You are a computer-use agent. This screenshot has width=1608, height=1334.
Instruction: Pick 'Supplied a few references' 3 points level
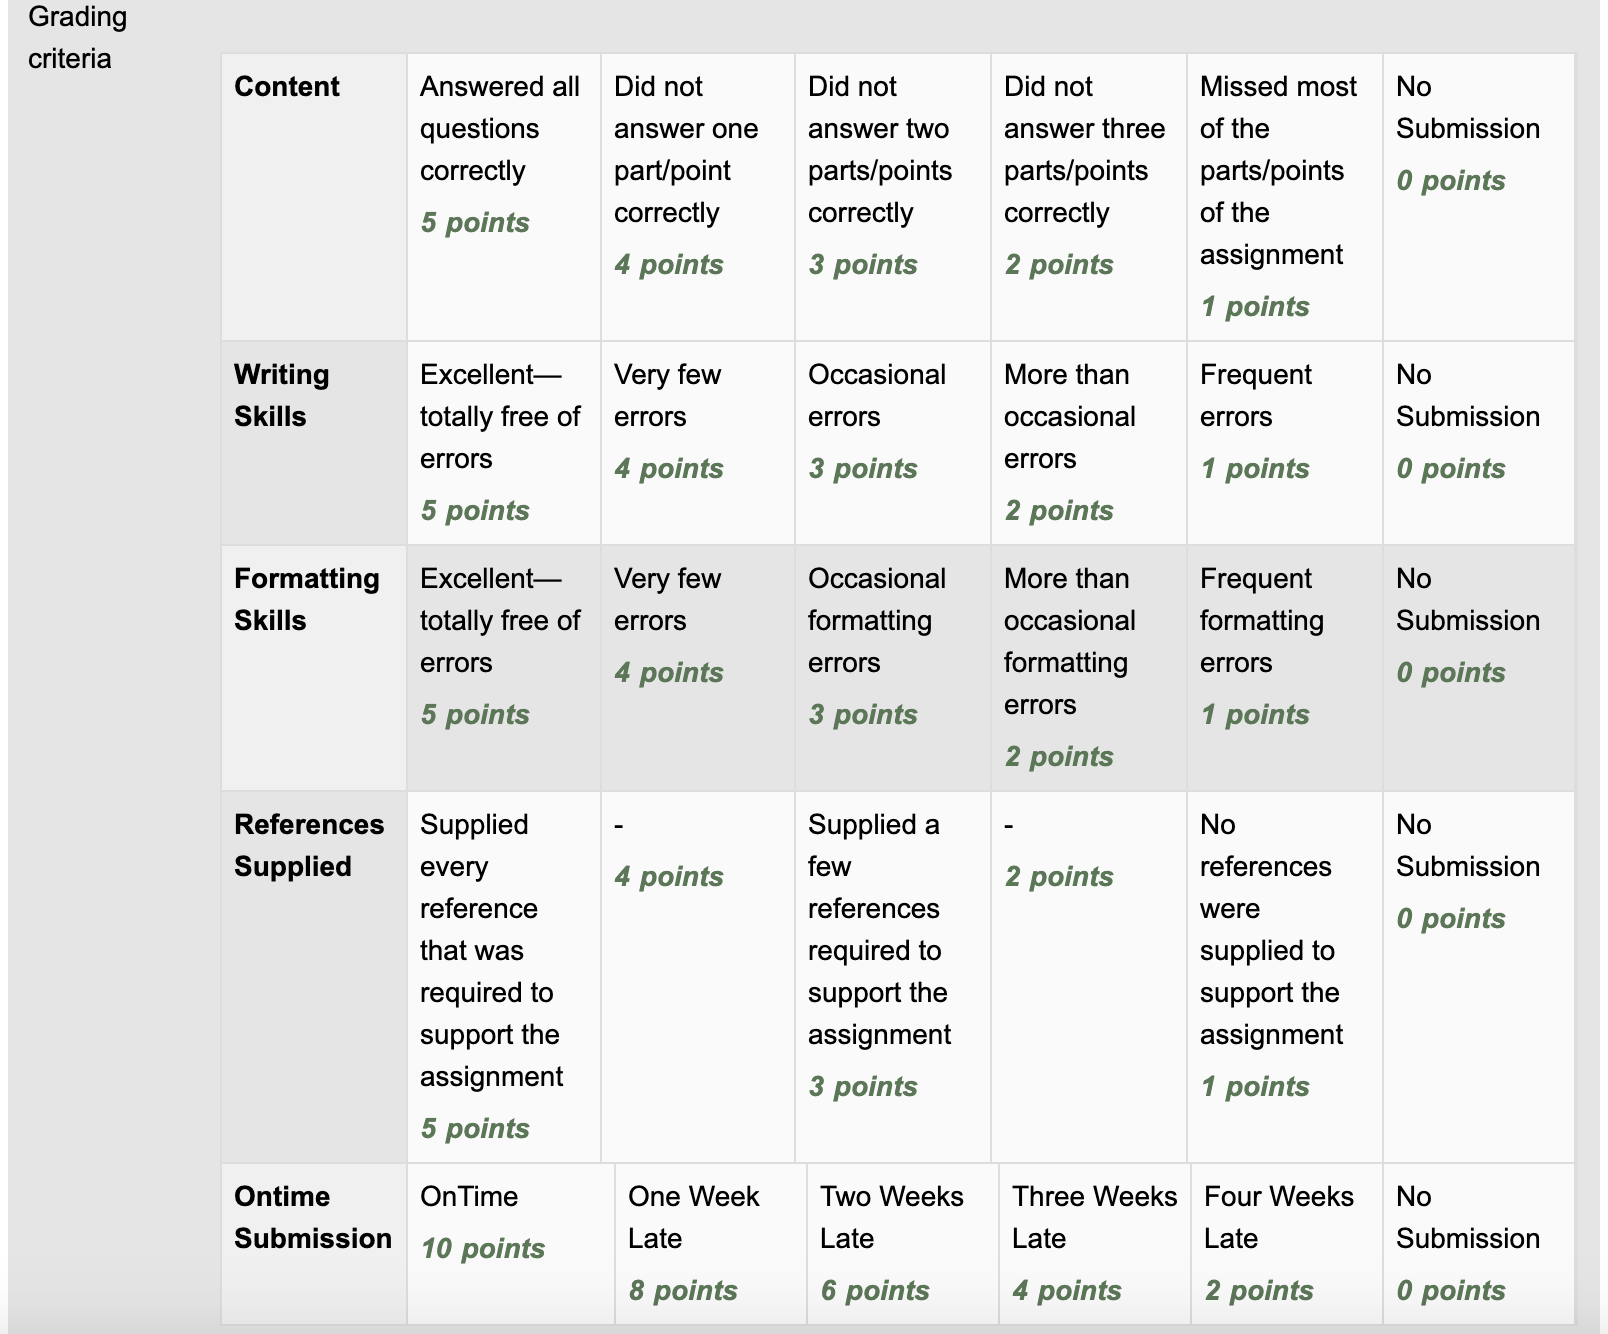coord(893,977)
